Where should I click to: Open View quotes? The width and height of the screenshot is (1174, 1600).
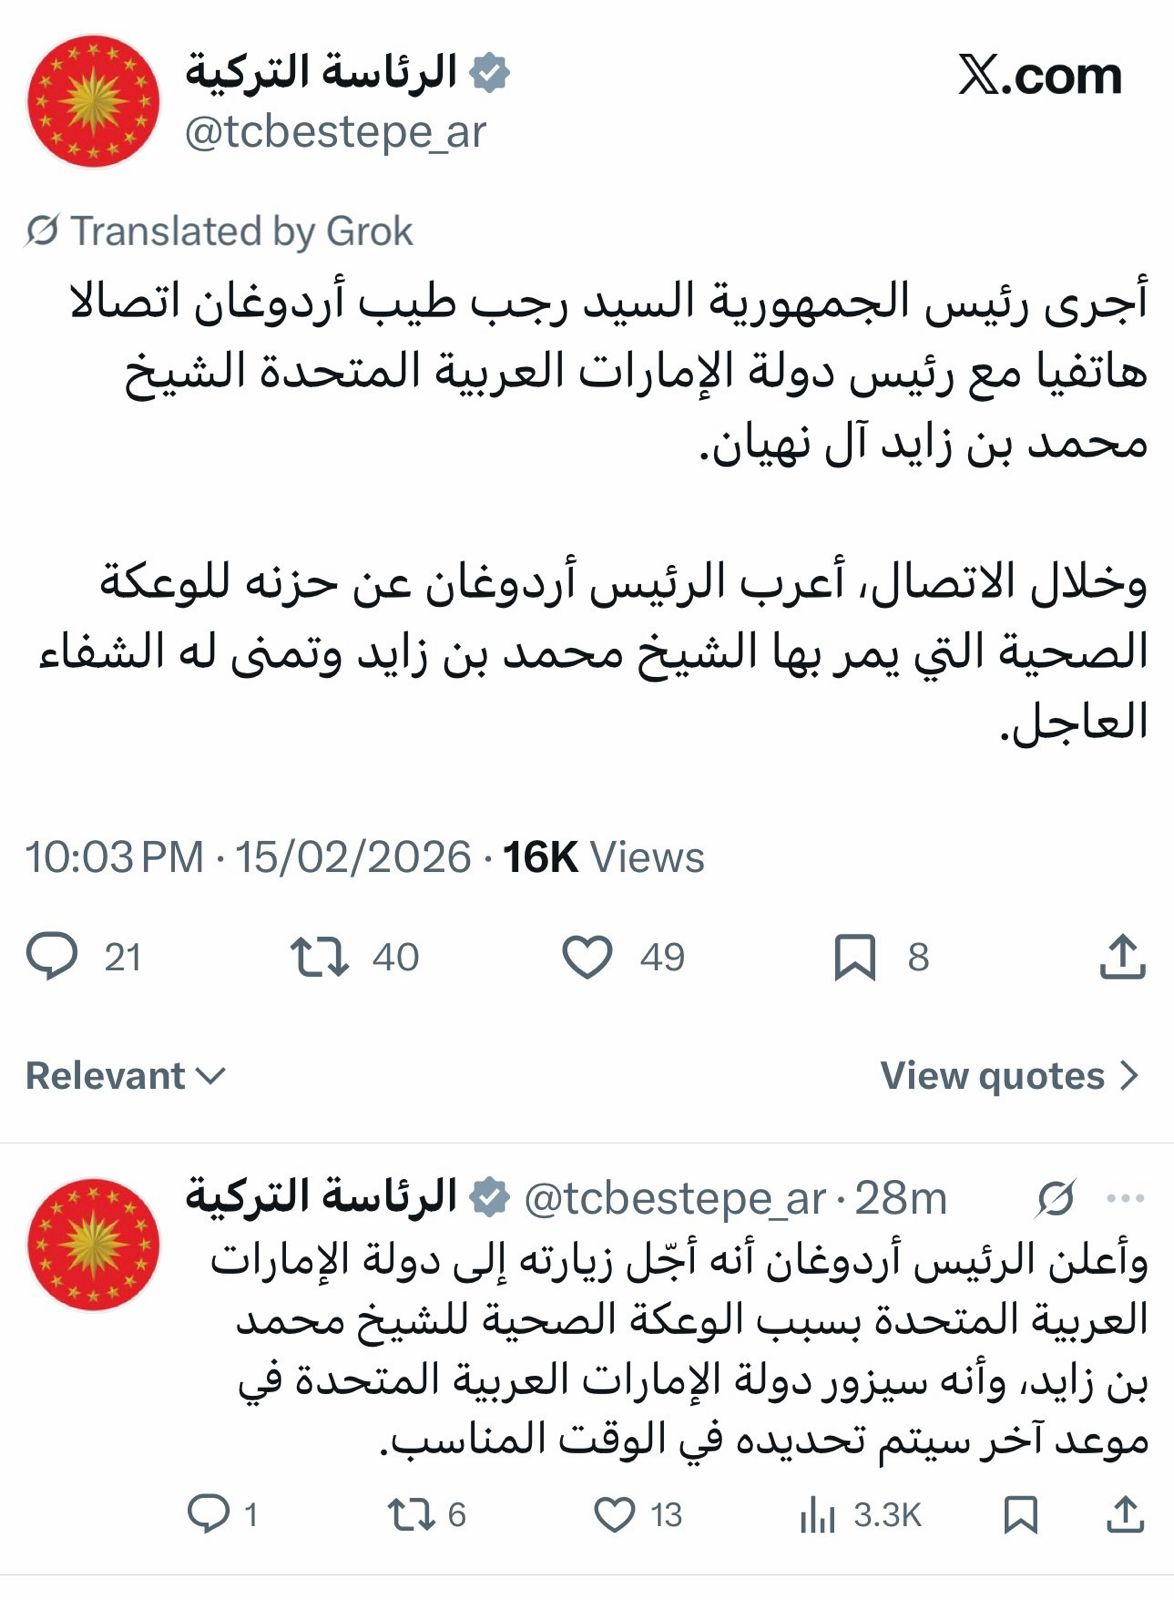pos(1009,1076)
